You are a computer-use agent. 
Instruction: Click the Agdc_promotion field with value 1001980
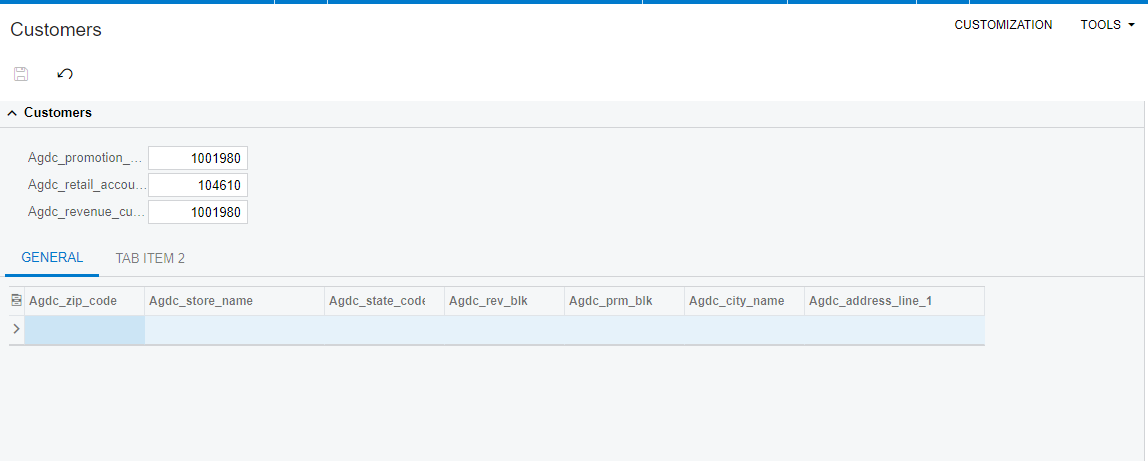198,158
